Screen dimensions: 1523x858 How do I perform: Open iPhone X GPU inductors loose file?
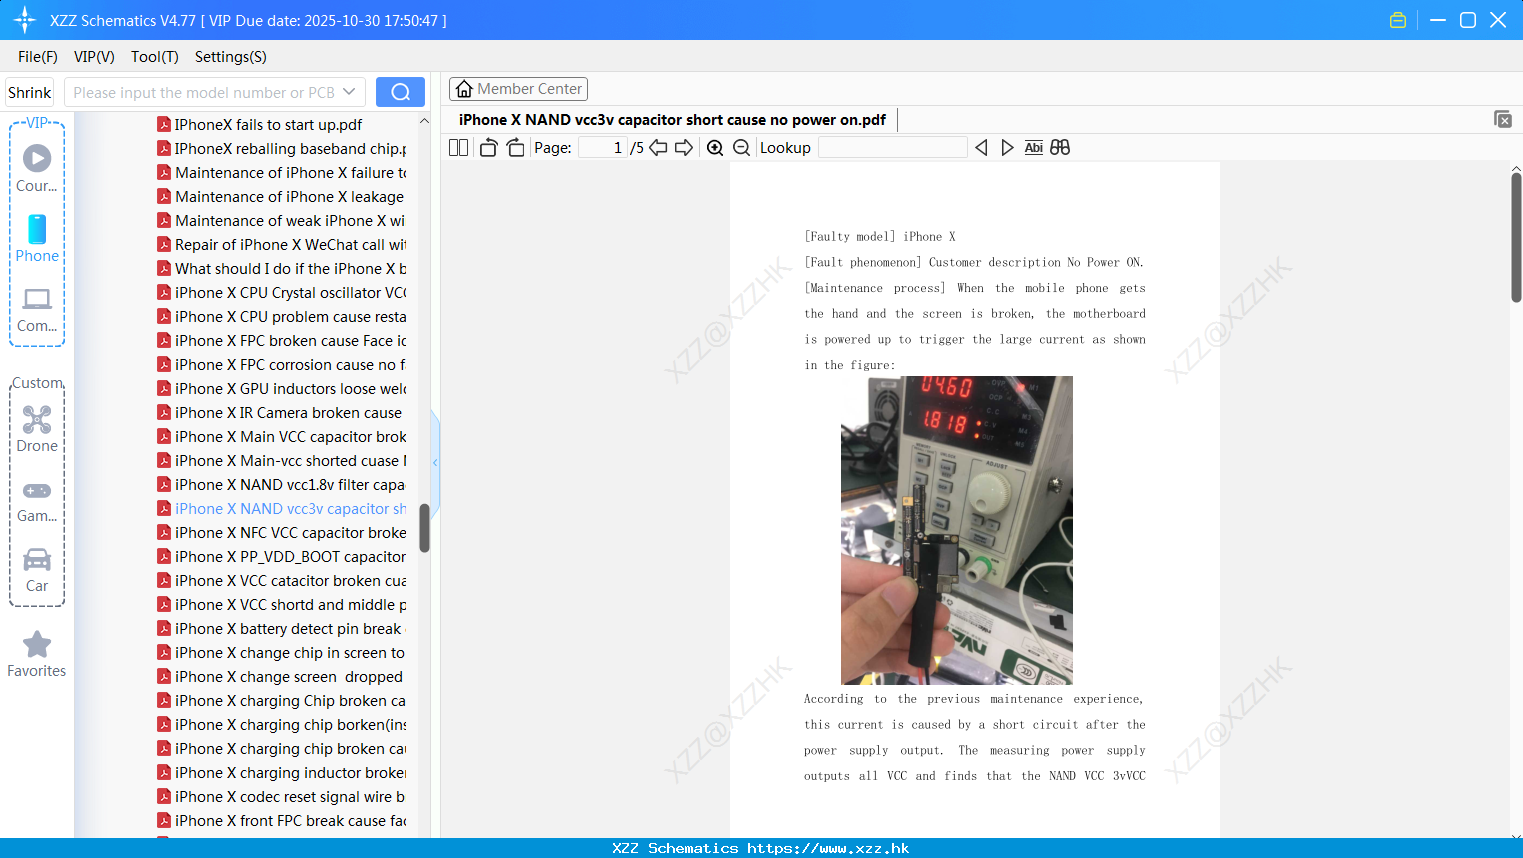point(281,388)
